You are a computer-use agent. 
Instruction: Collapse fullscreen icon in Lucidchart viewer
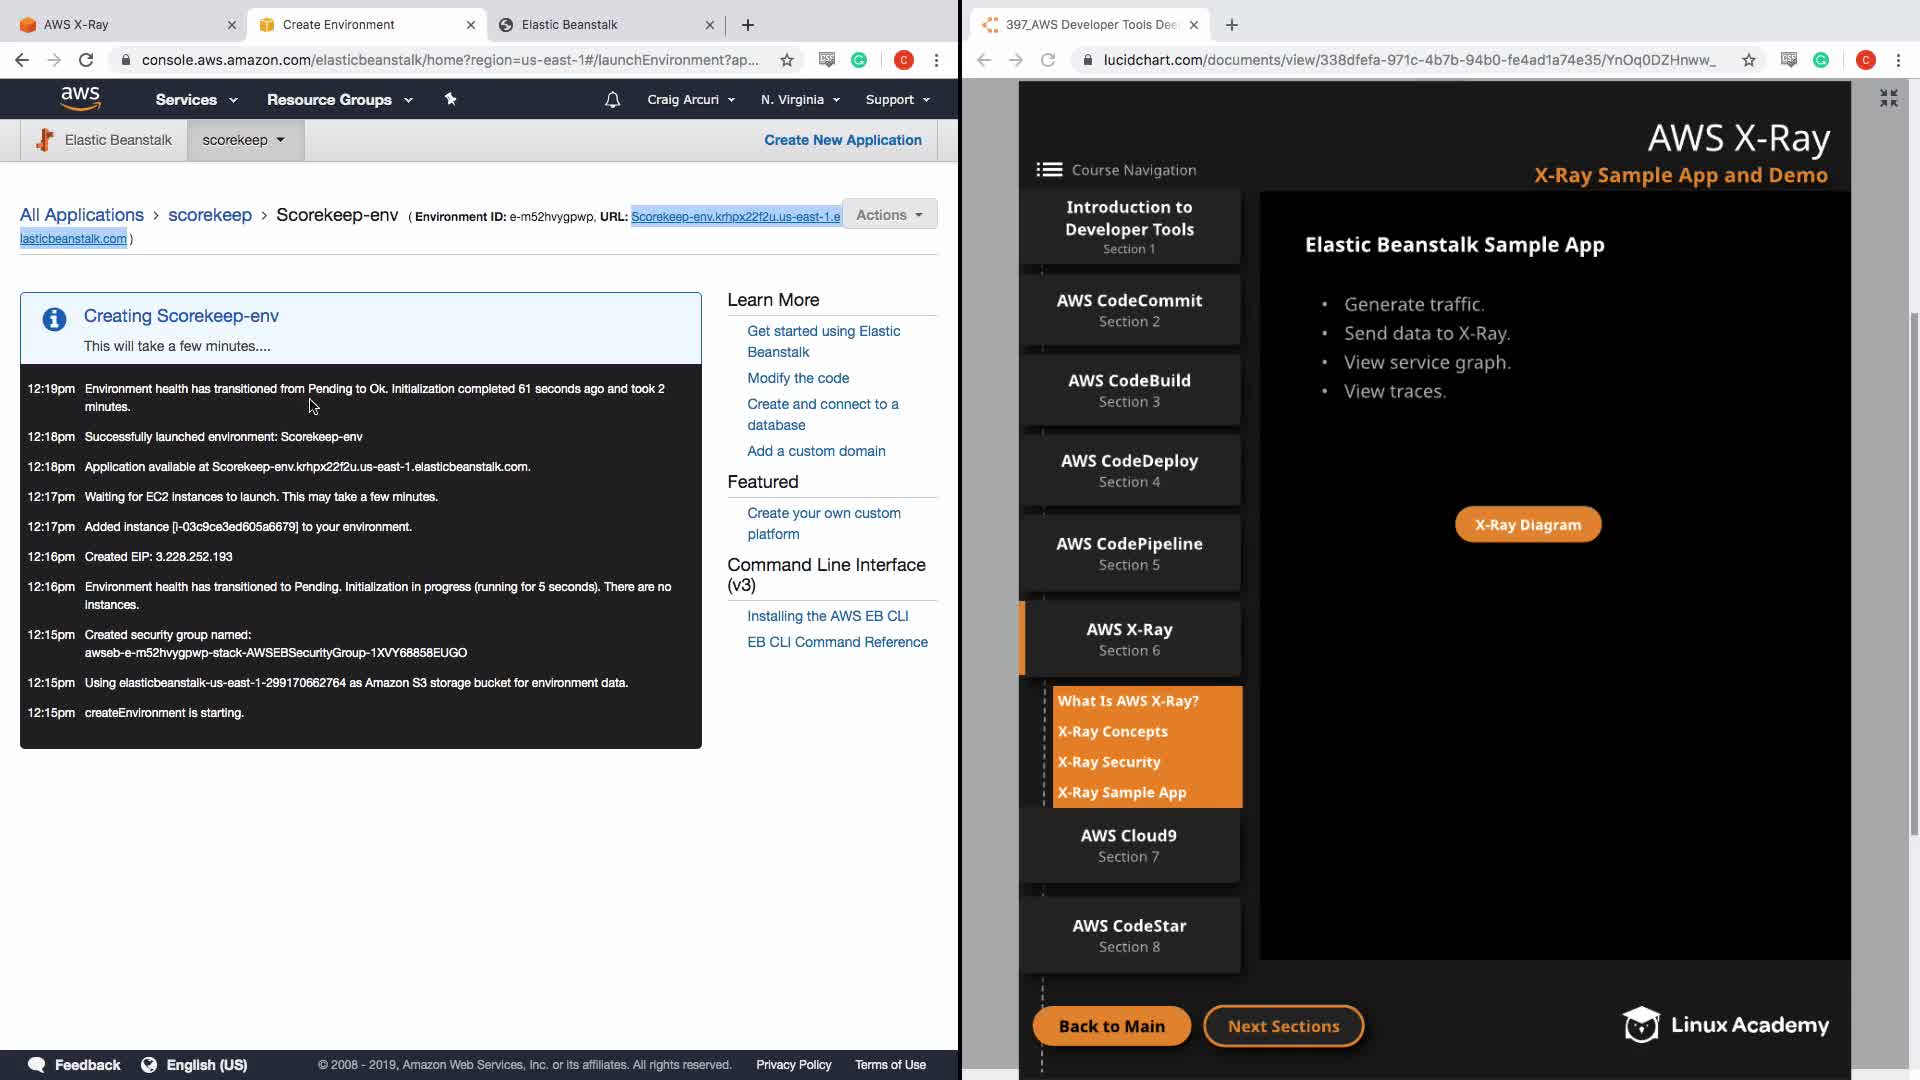[1888, 98]
